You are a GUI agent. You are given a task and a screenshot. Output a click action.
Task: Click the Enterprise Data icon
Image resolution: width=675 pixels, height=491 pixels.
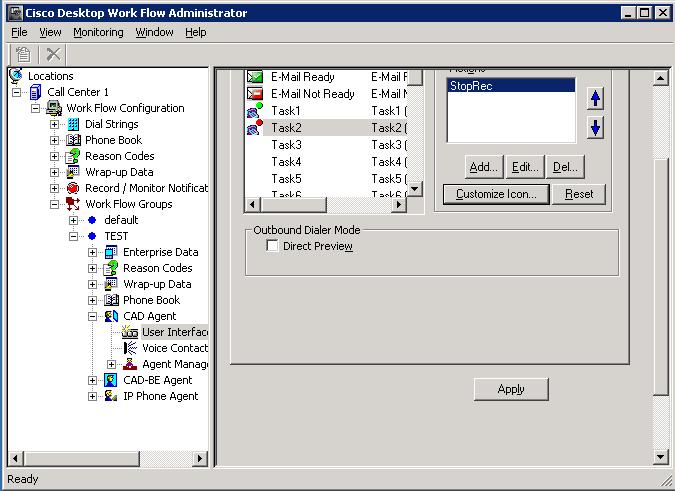[111, 252]
